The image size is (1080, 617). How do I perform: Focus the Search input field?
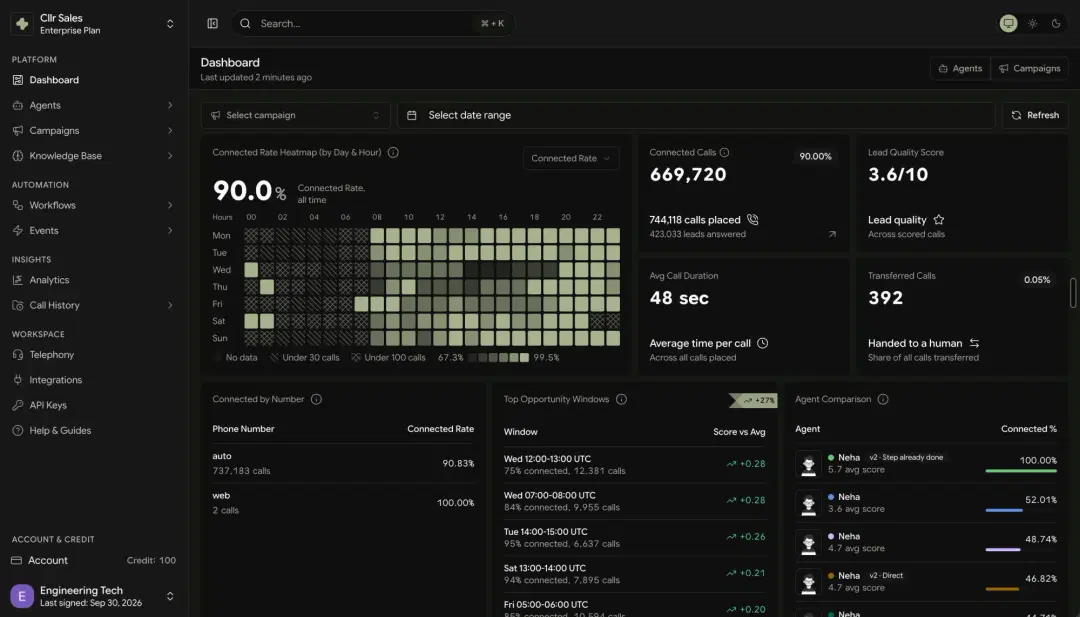373,23
